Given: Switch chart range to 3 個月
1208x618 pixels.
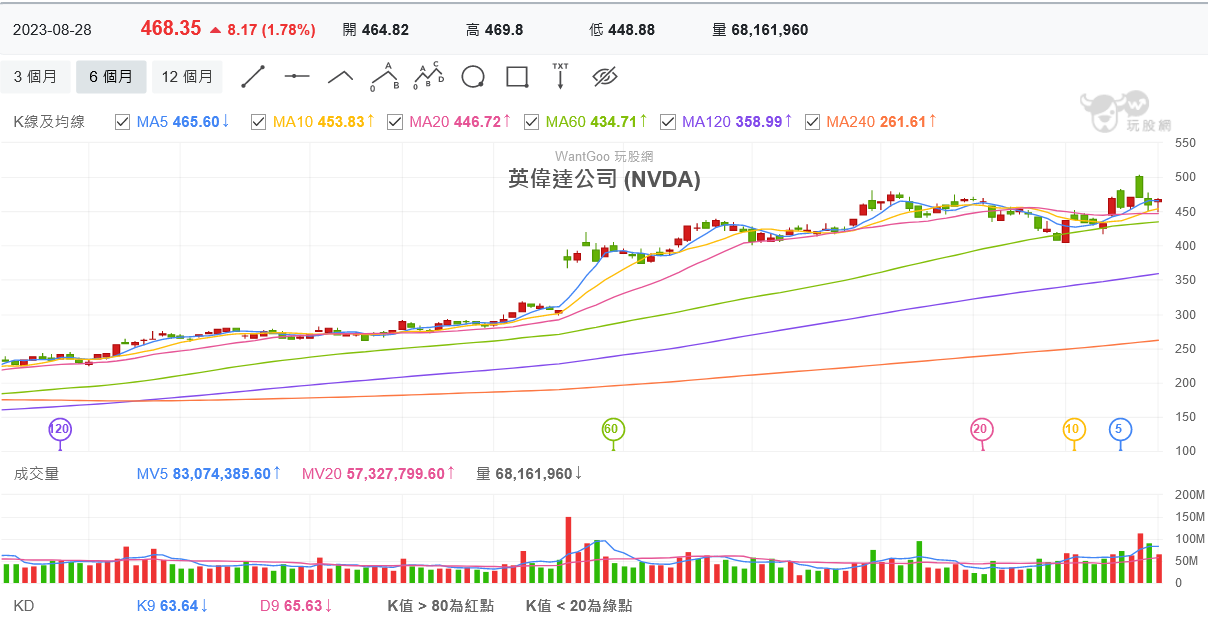Looking at the screenshot, I should coord(36,77).
